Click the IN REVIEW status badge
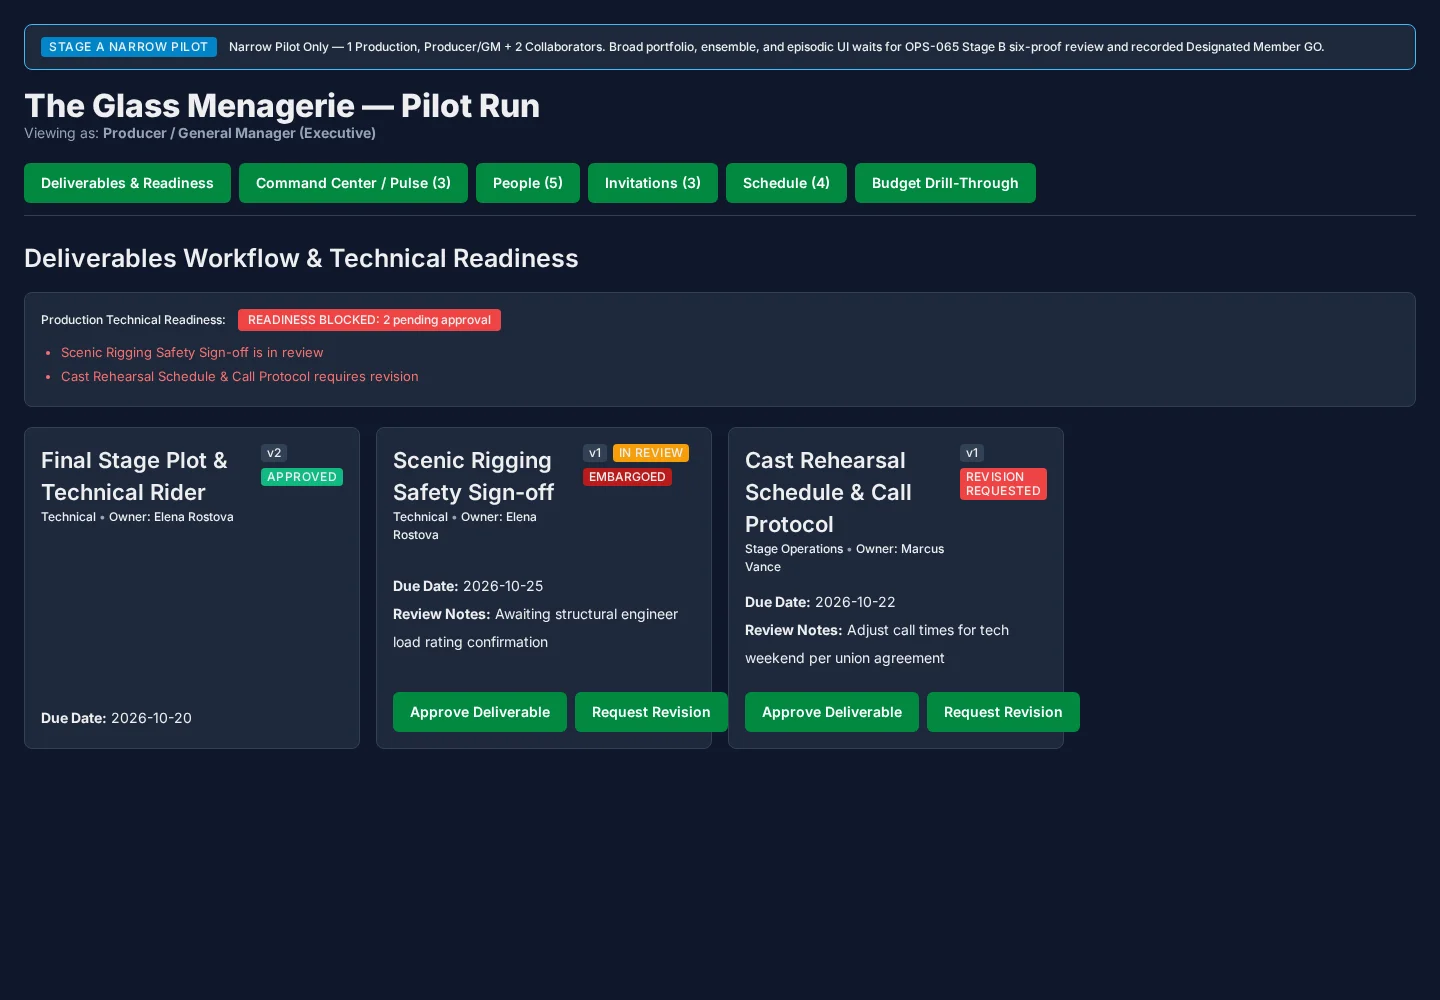 (651, 453)
